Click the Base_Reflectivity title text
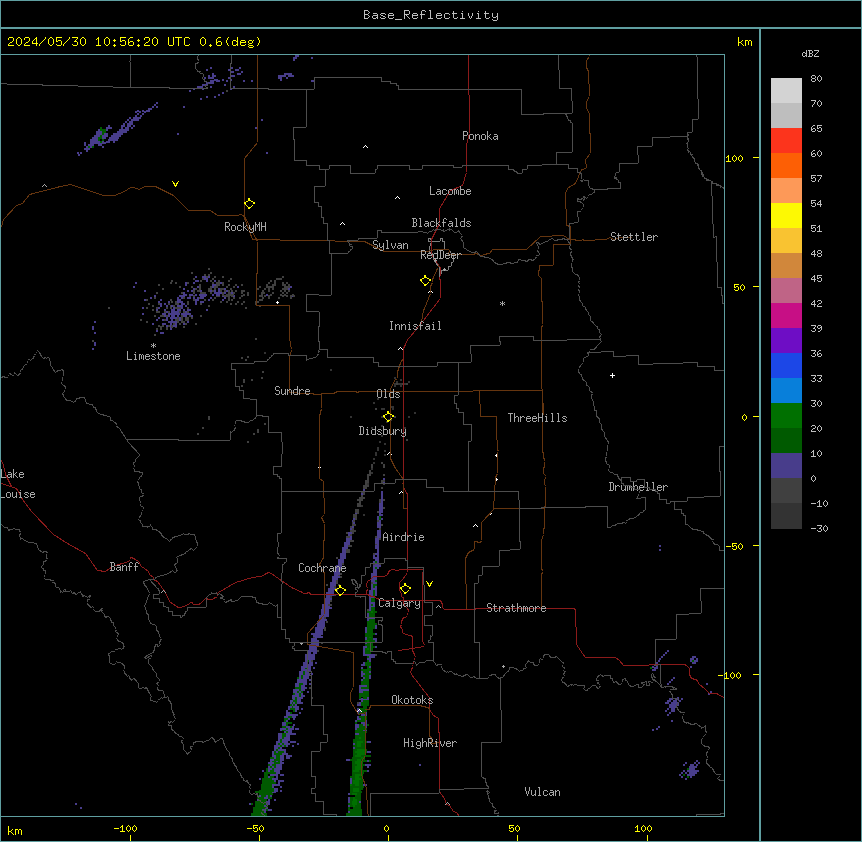This screenshot has width=862, height=842. click(x=430, y=15)
